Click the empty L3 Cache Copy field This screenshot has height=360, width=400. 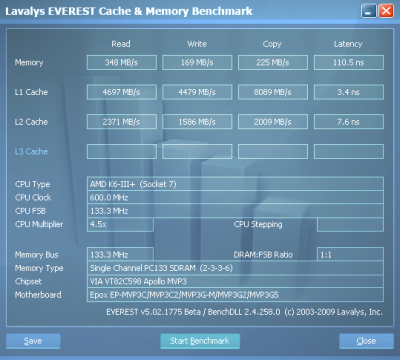coord(273,151)
